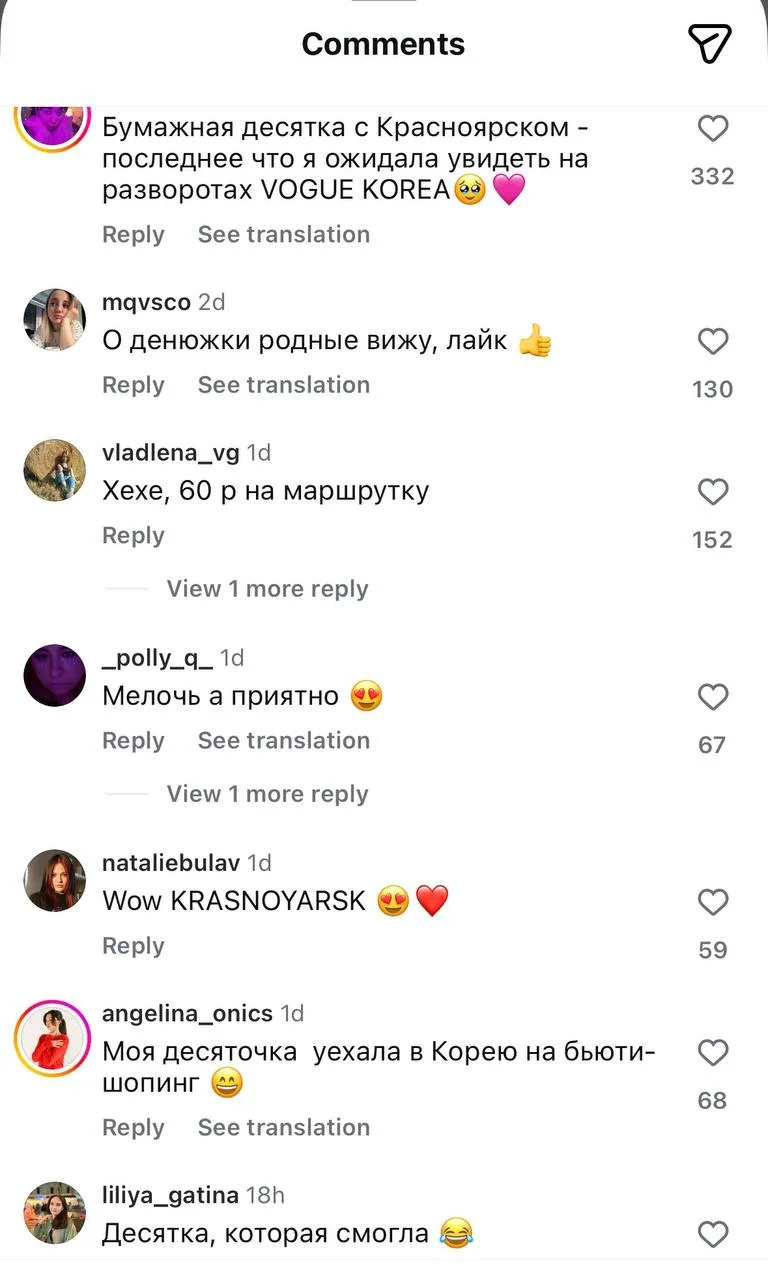768x1280 pixels.
Task: See translation of mqvsco's comment
Action: click(x=283, y=385)
